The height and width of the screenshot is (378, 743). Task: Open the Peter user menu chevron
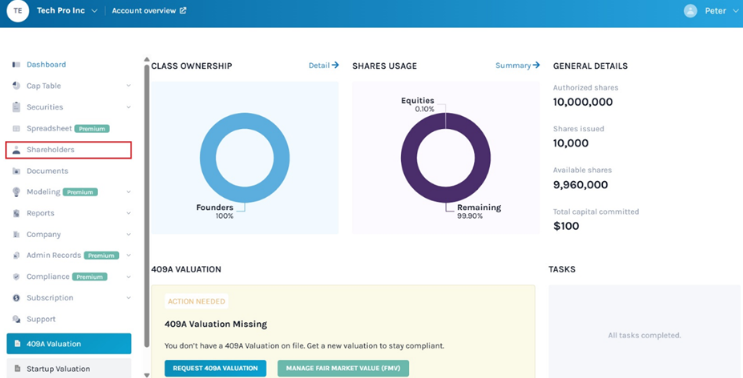736,11
